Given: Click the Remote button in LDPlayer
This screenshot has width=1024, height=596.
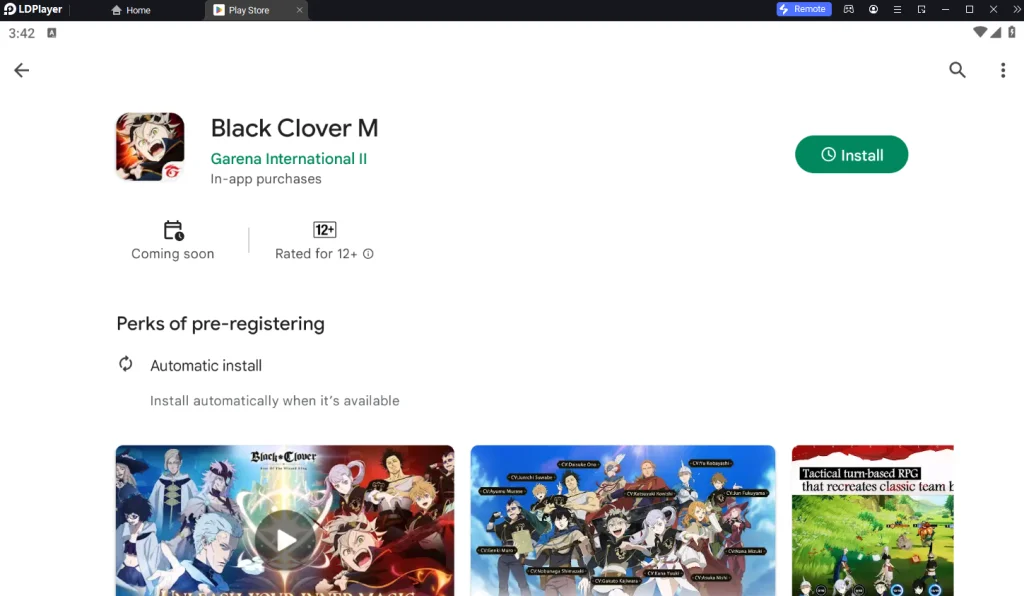Looking at the screenshot, I should [804, 9].
